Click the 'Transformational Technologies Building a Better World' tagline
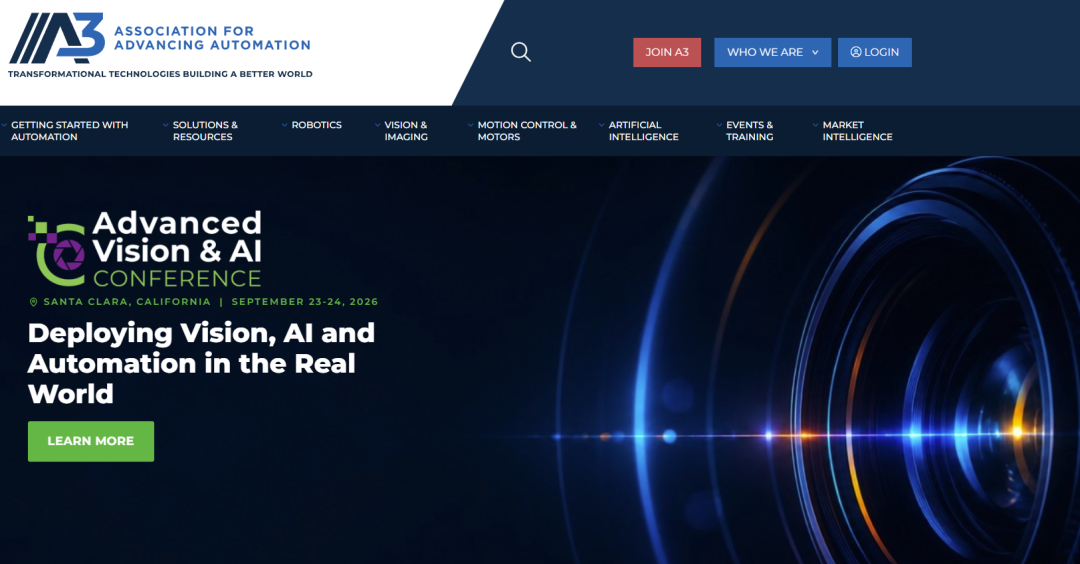The width and height of the screenshot is (1080, 564). click(160, 74)
